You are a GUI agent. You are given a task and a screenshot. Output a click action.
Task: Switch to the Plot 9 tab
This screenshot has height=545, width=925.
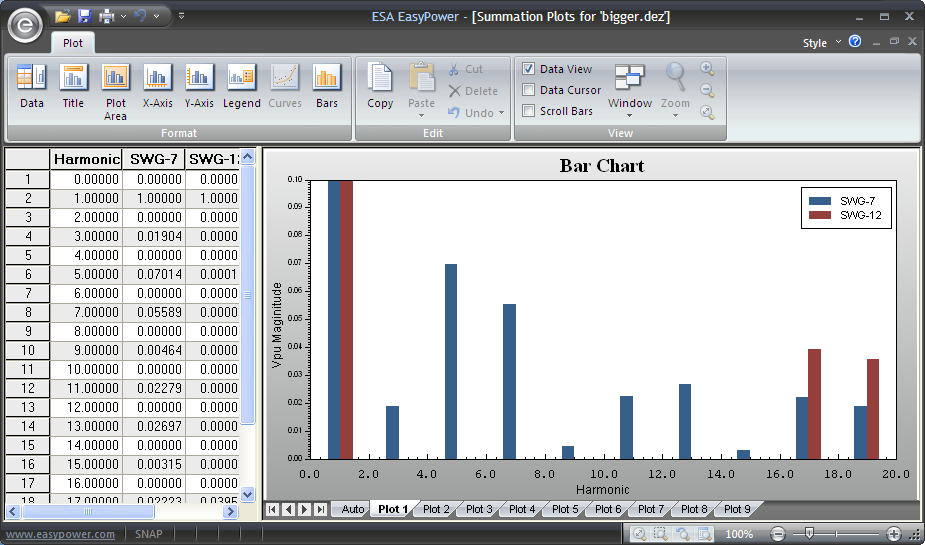[737, 509]
